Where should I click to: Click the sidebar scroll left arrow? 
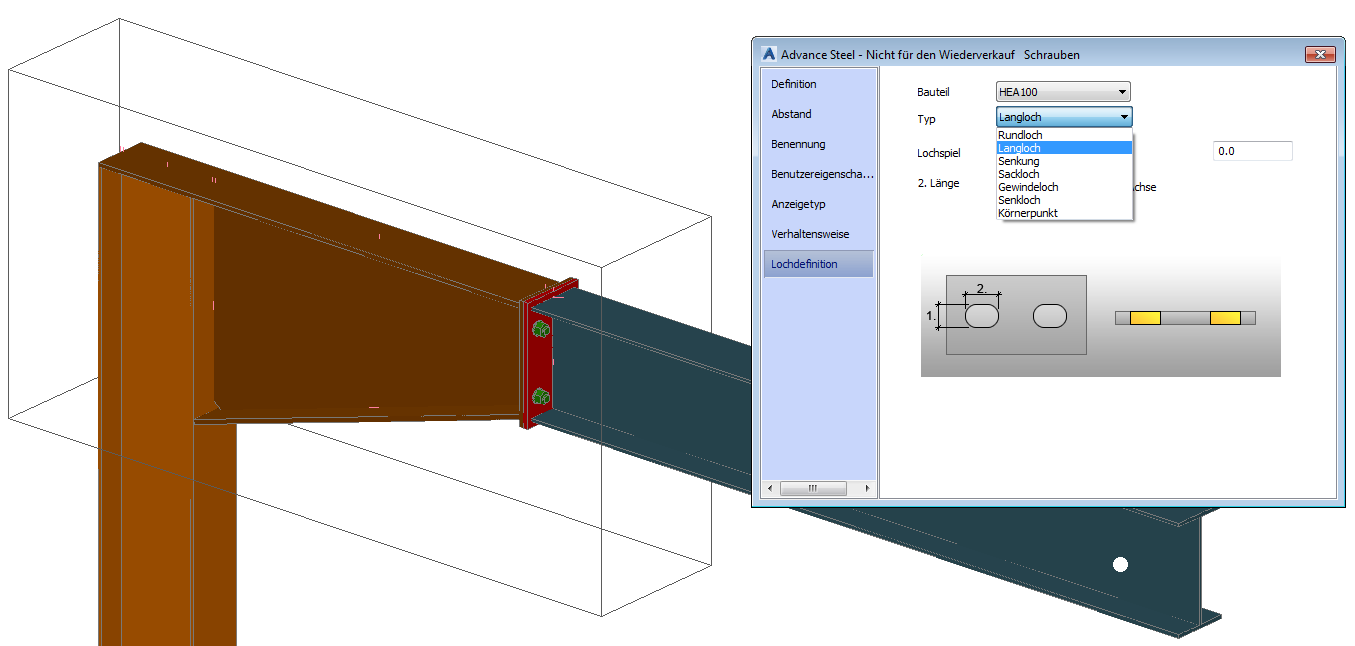[769, 489]
